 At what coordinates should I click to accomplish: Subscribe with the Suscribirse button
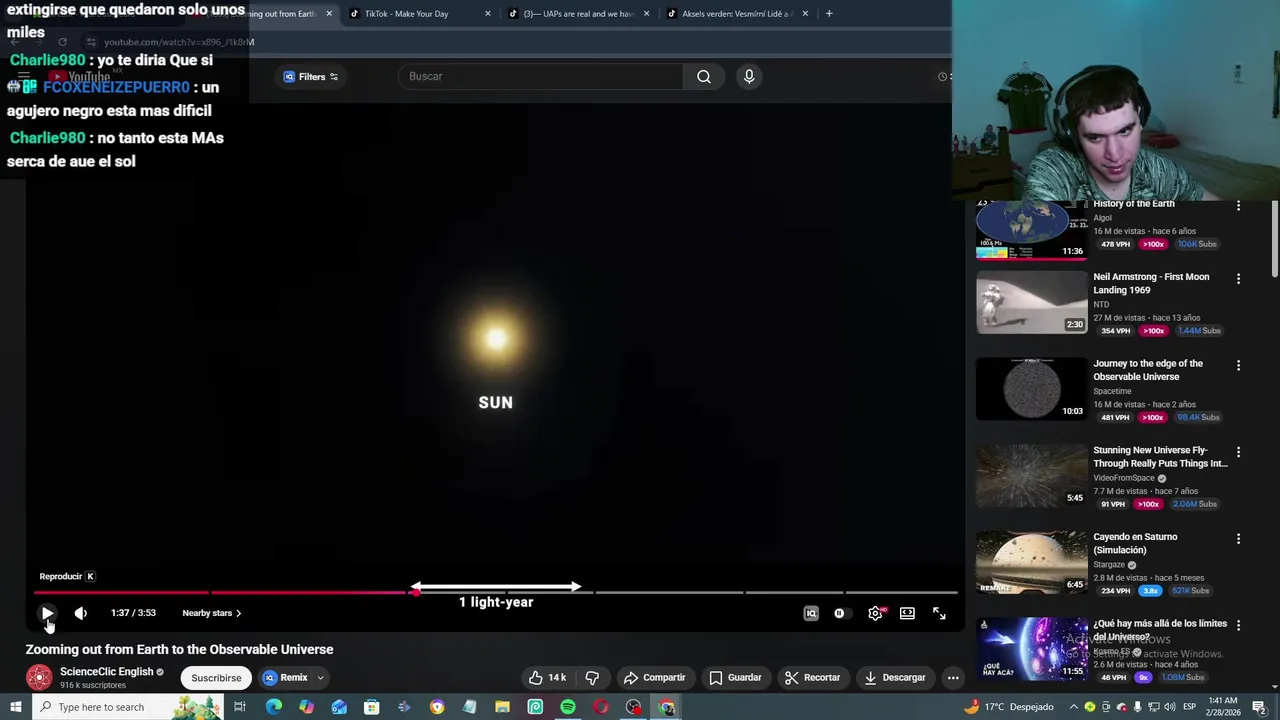point(216,678)
